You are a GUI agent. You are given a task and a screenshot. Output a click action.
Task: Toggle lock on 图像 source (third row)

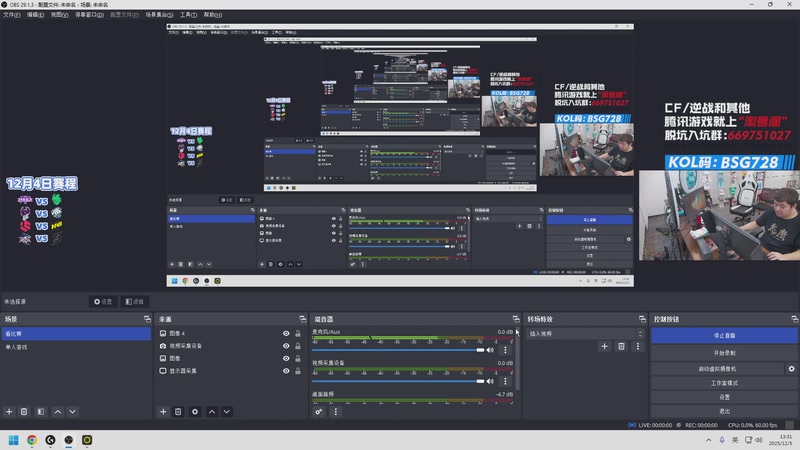coord(298,358)
